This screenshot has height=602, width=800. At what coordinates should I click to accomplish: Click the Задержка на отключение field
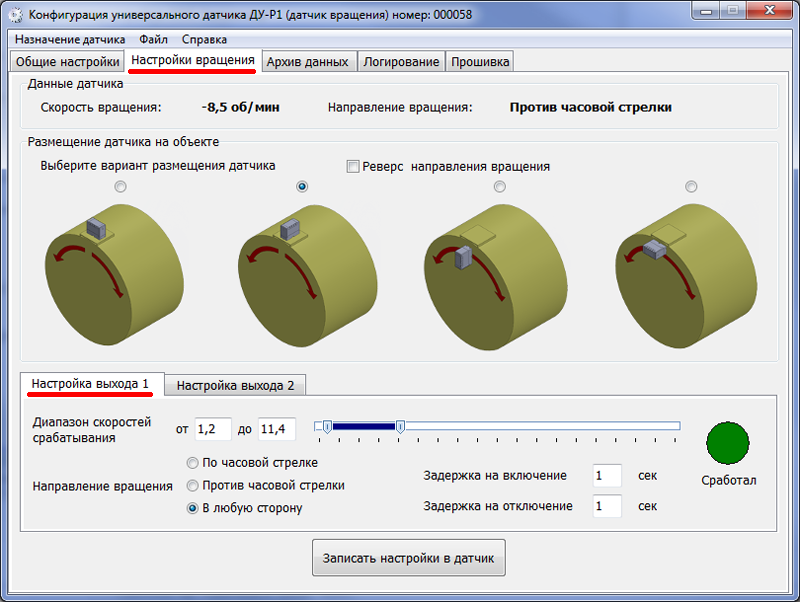coord(607,506)
